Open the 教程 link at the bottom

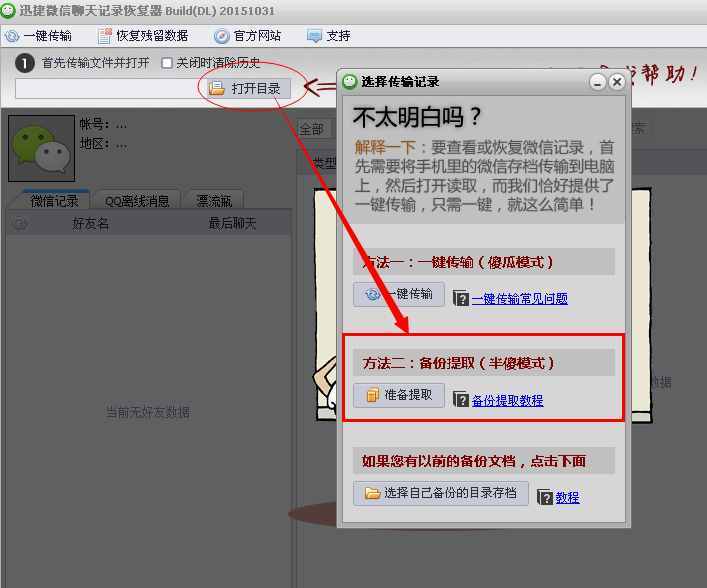(567, 498)
